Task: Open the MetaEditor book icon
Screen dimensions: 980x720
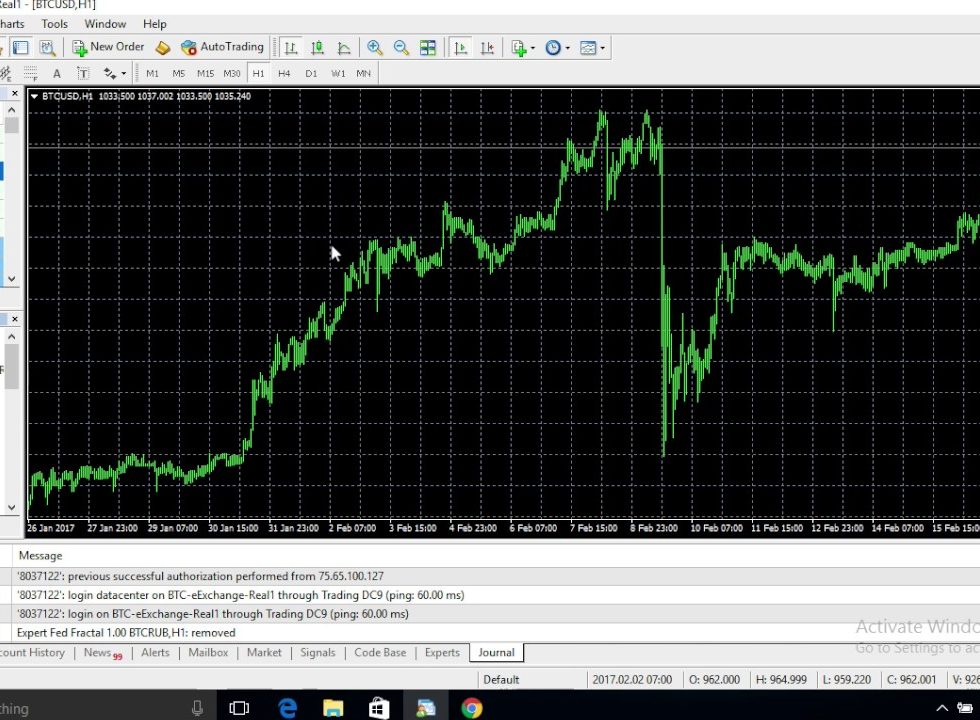Action: [163, 48]
